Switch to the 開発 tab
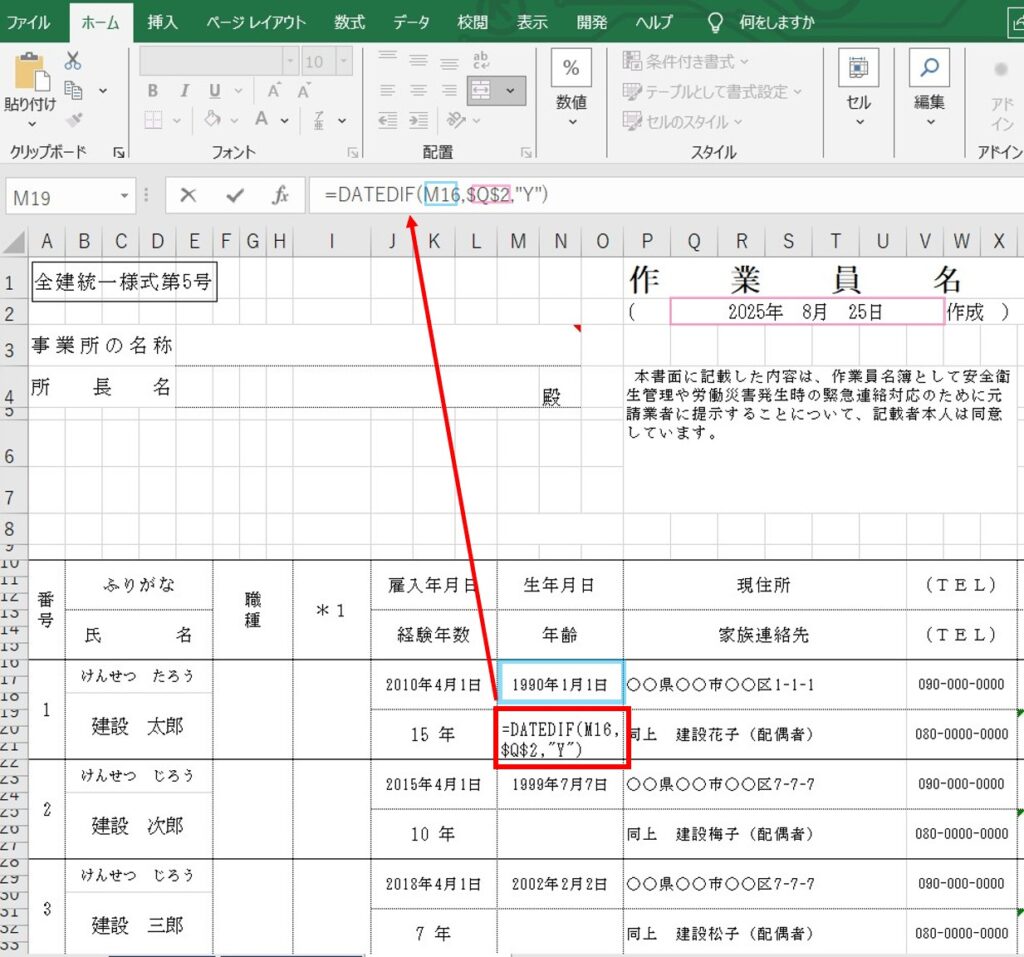Image resolution: width=1024 pixels, height=957 pixels. [x=592, y=22]
